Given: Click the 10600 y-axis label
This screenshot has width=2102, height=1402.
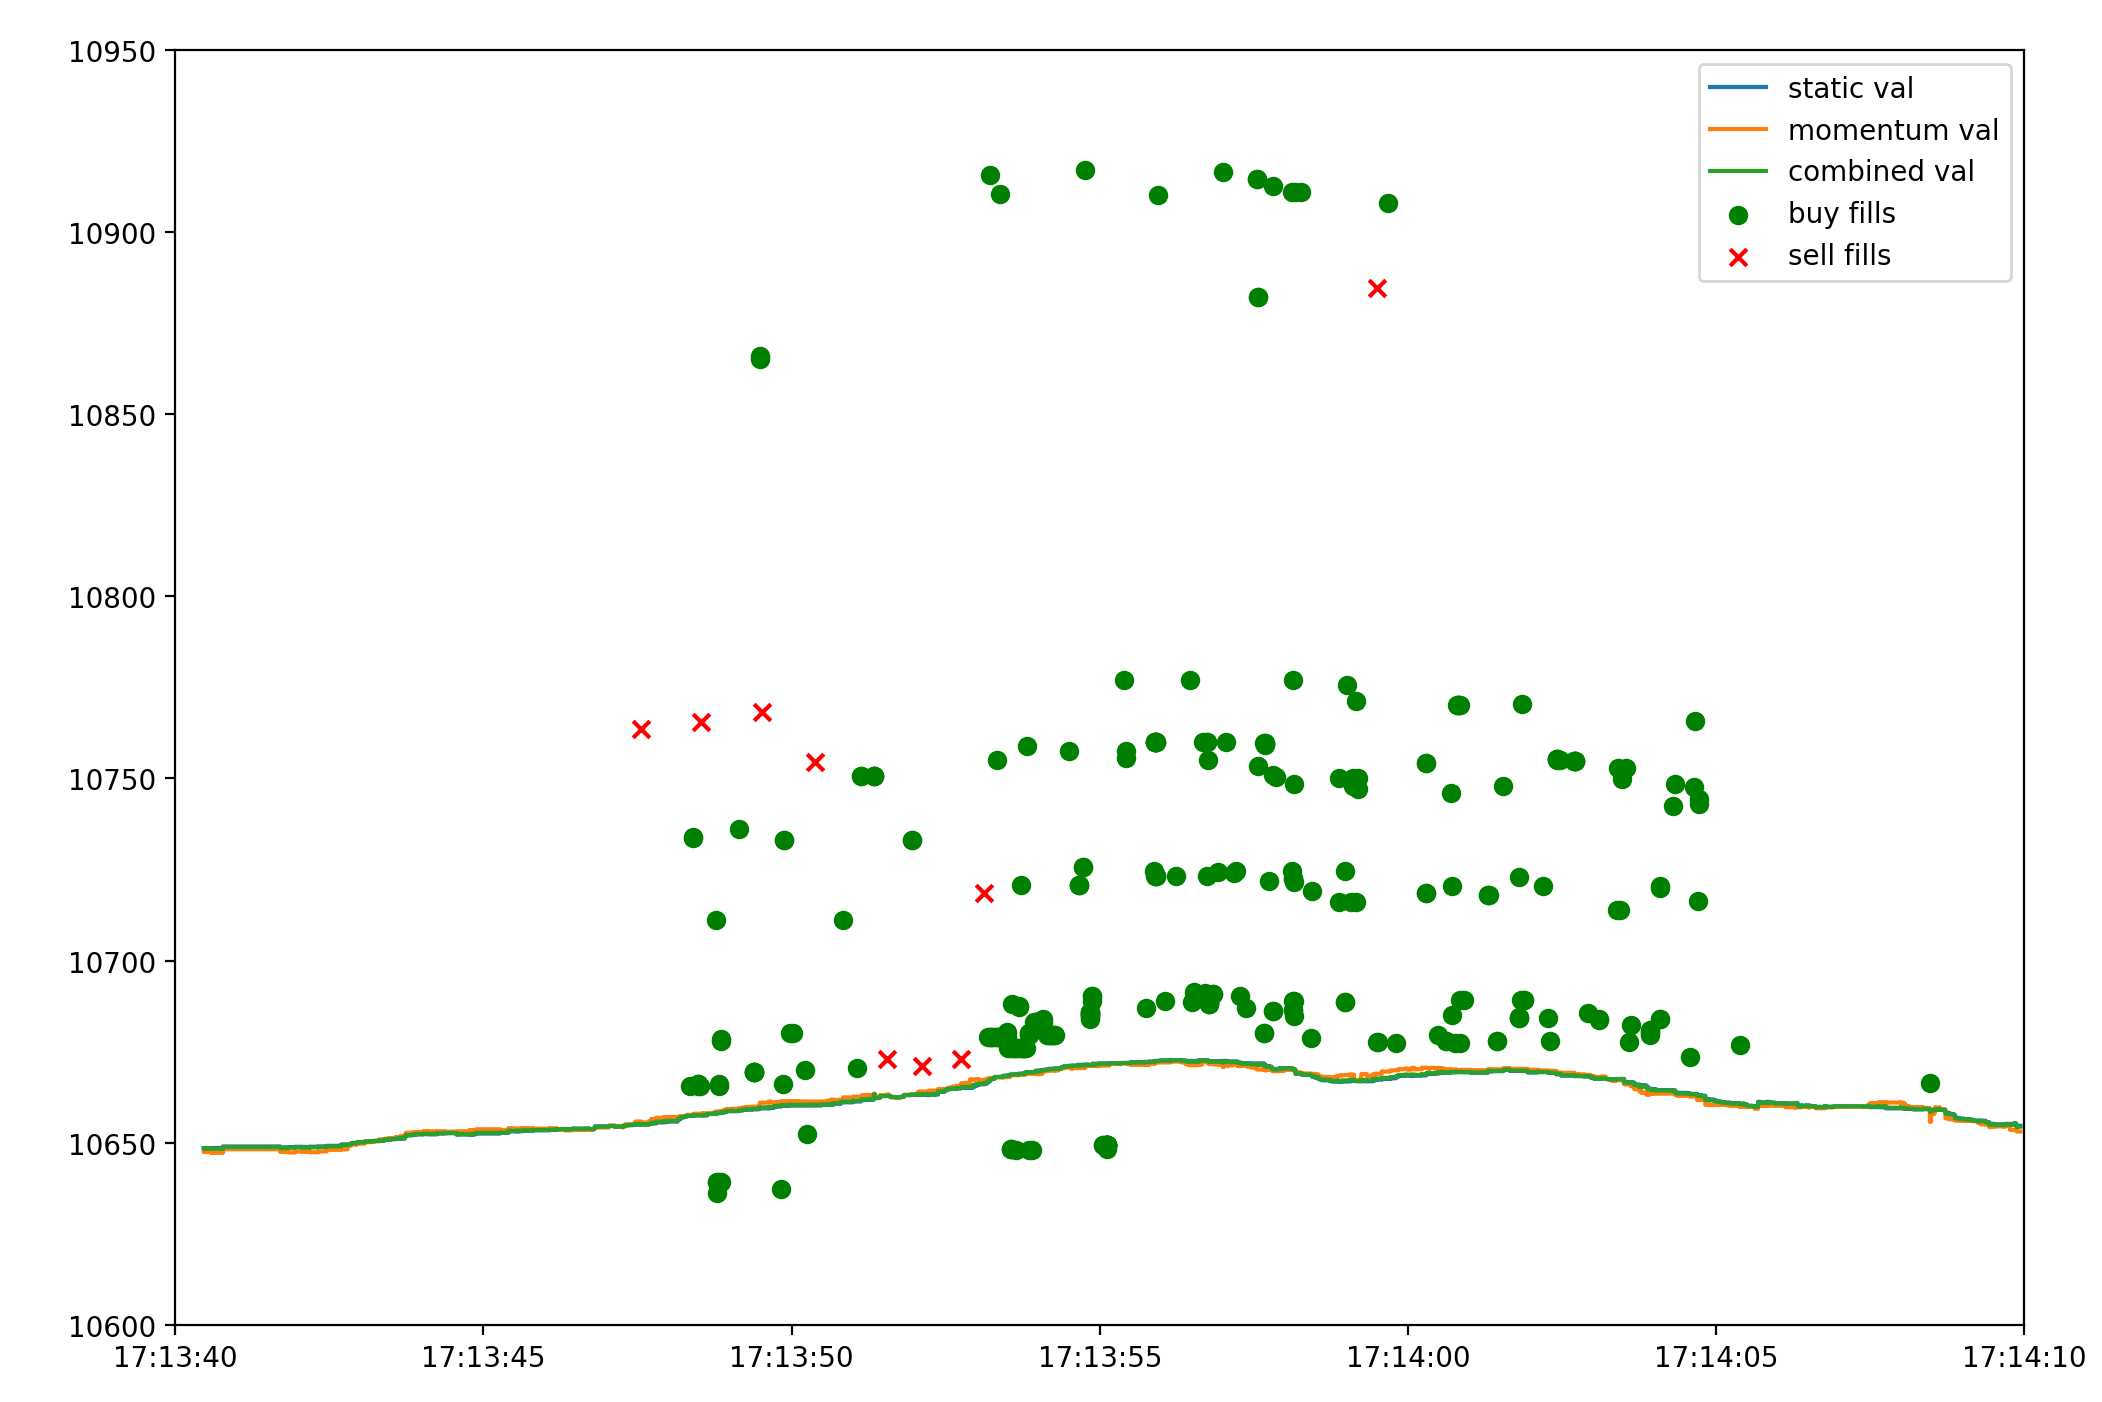Looking at the screenshot, I should [x=112, y=1326].
